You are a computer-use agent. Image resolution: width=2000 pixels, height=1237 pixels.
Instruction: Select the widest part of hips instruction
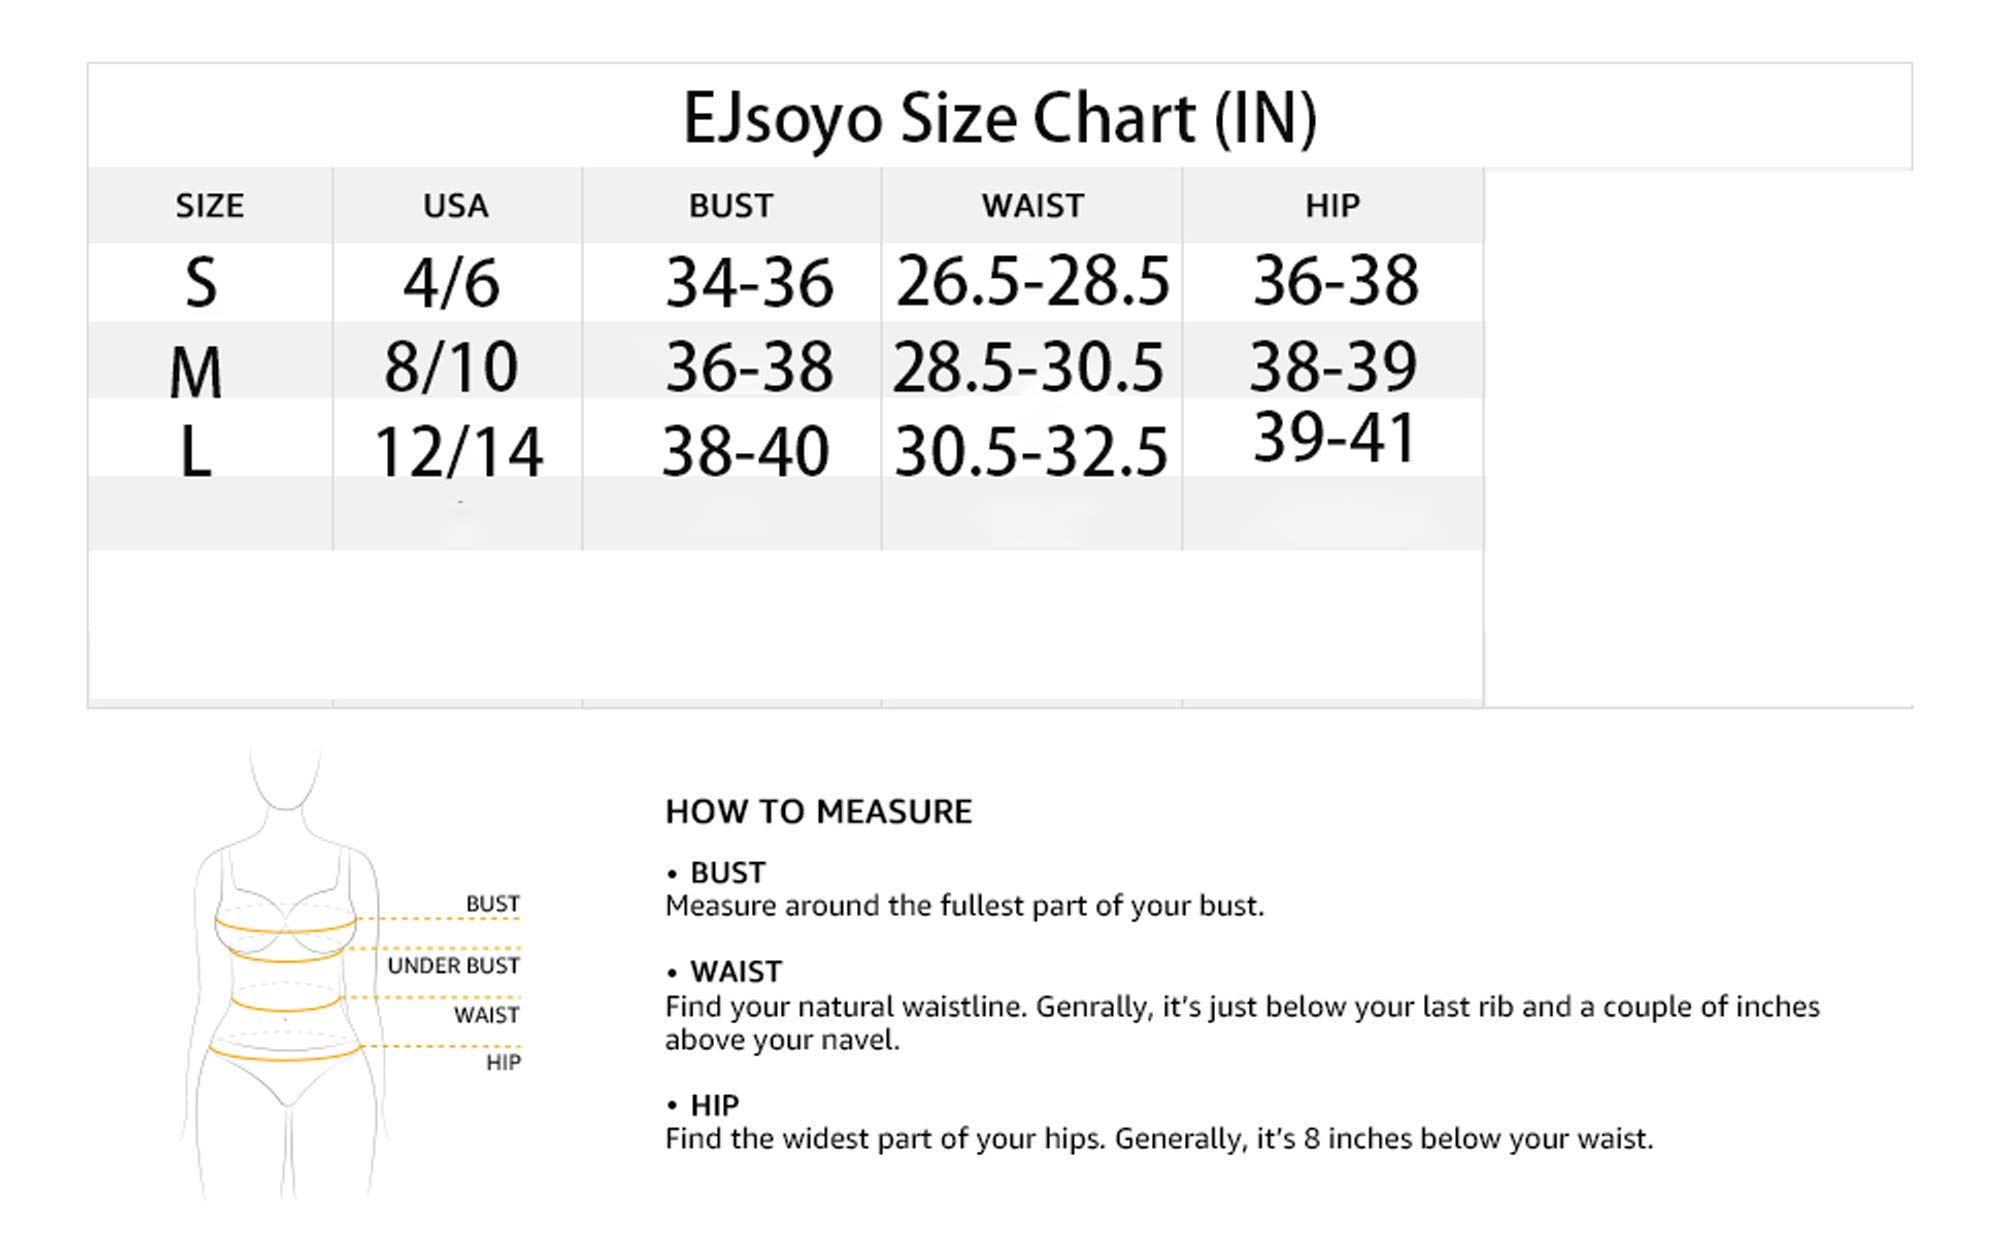click(1158, 1139)
